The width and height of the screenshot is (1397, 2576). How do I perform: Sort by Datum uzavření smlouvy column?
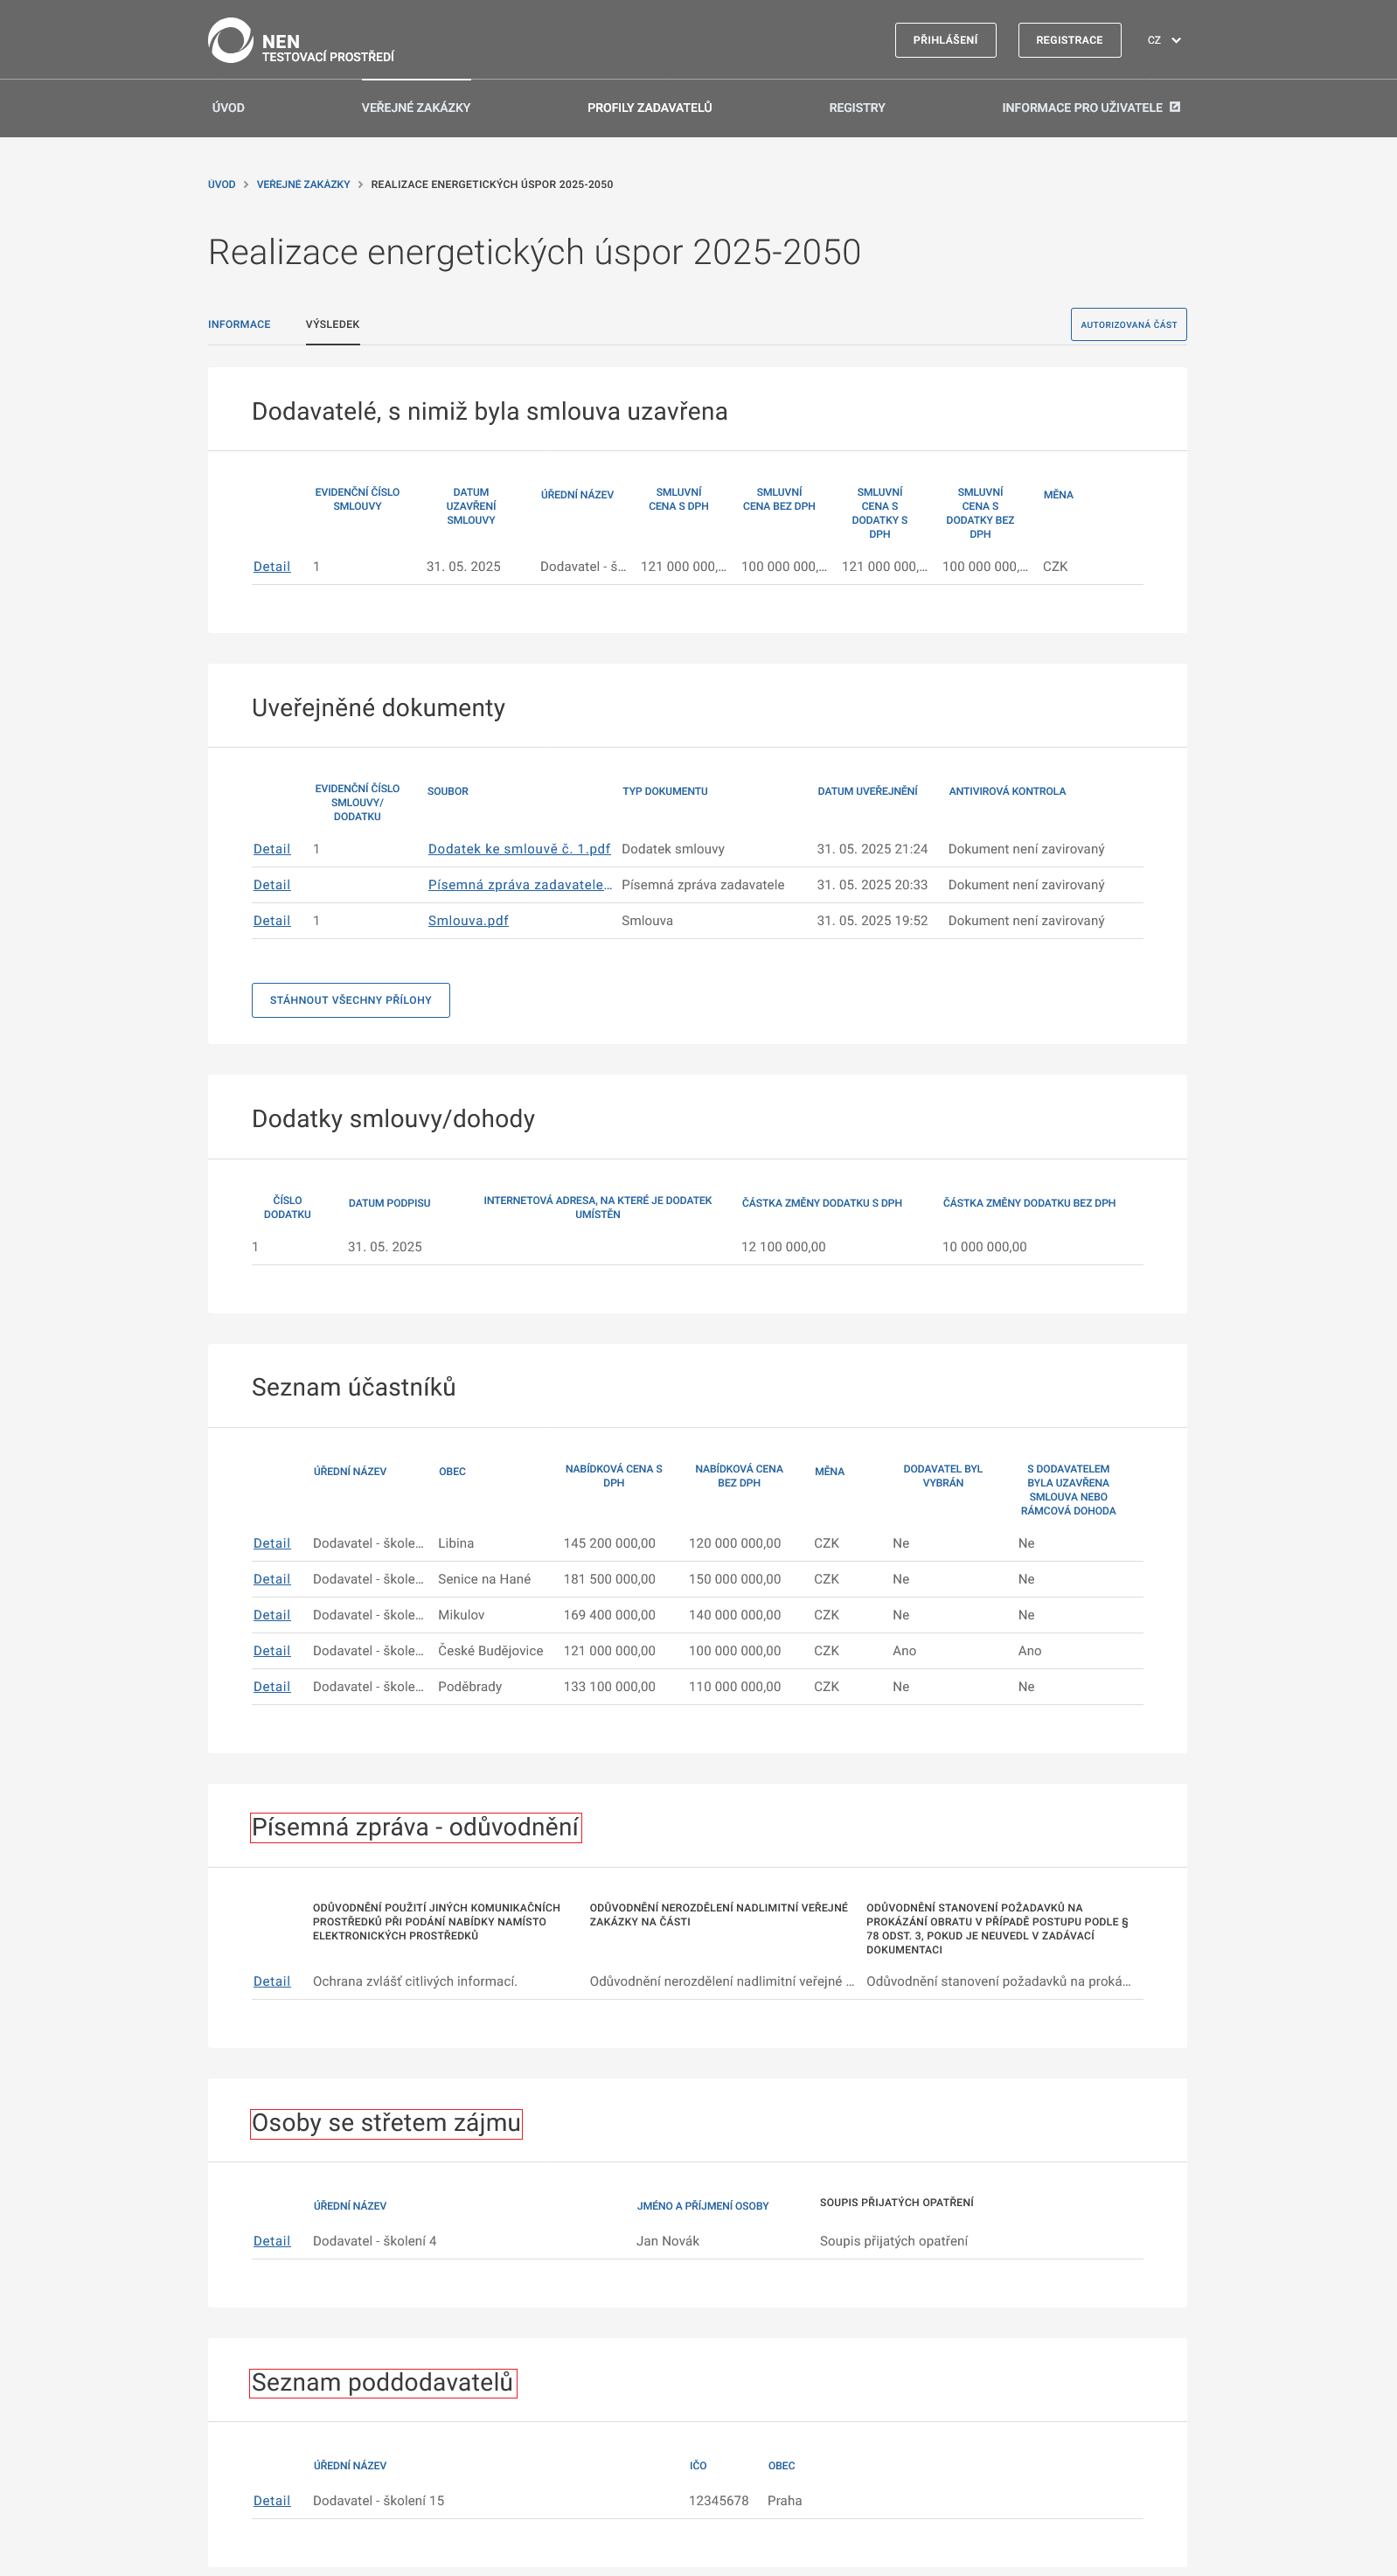click(x=471, y=506)
